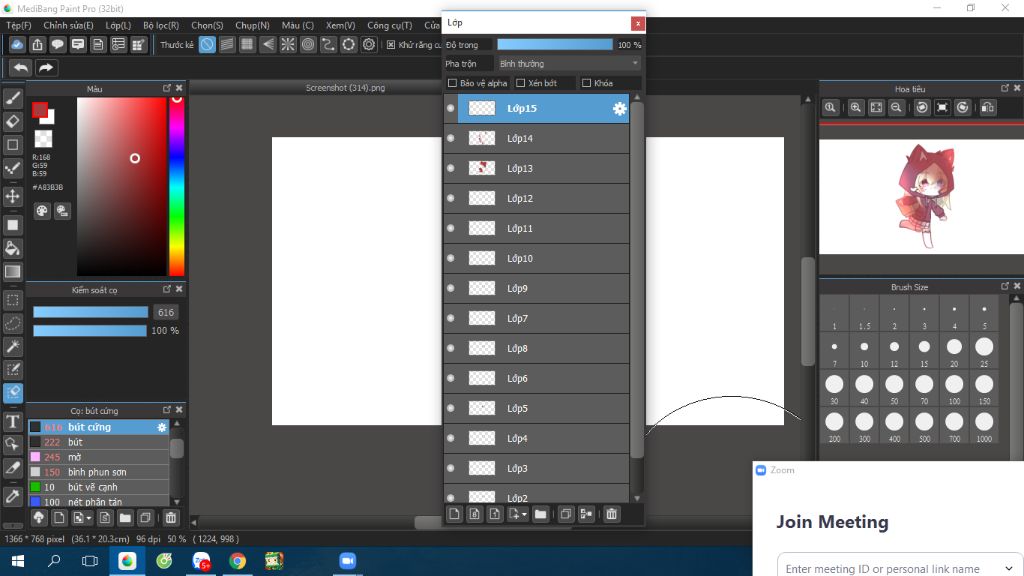This screenshot has width=1024, height=576.
Task: Toggle Khử răng cưa checkbox
Action: click(391, 44)
